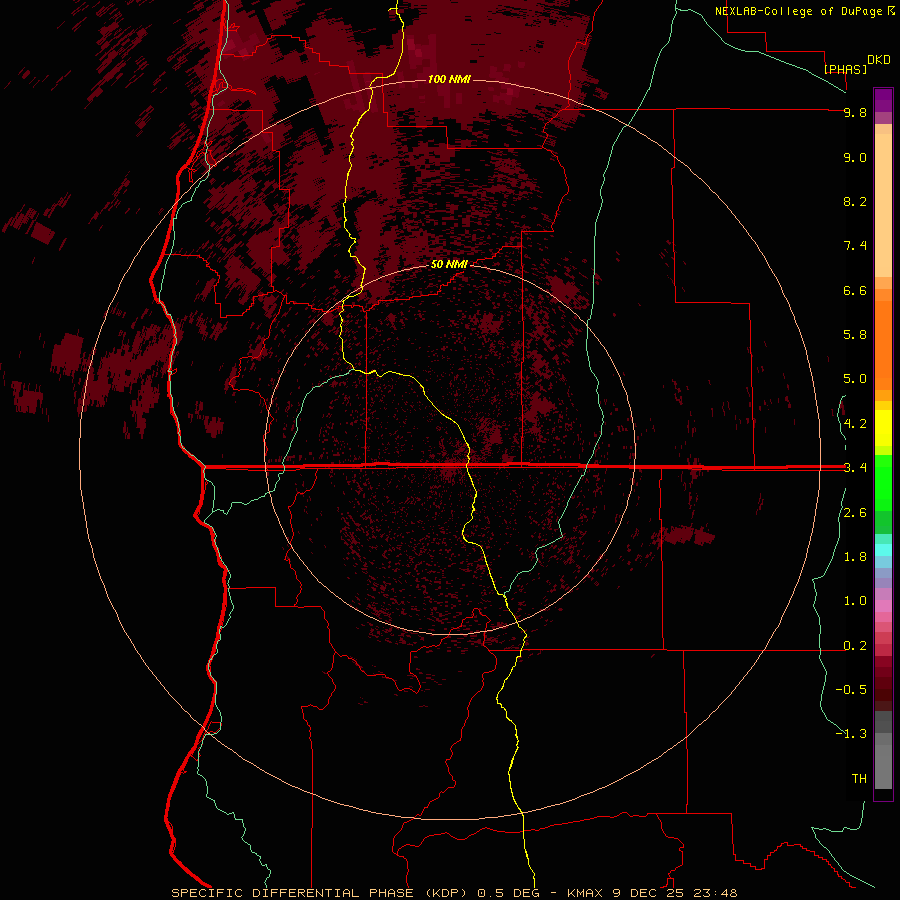This screenshot has height=900, width=900.
Task: Click the 2.6 value on the color scale
Action: 855,513
